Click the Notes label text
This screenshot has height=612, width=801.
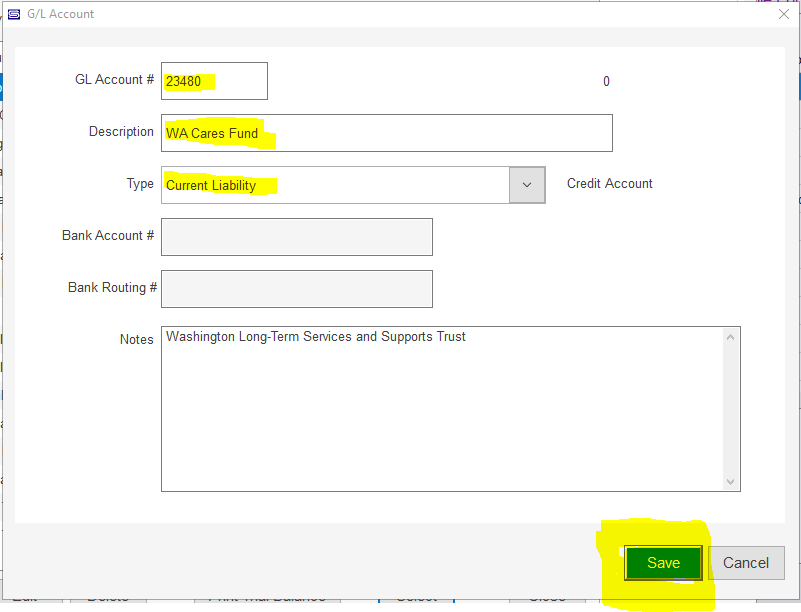pyautogui.click(x=136, y=340)
